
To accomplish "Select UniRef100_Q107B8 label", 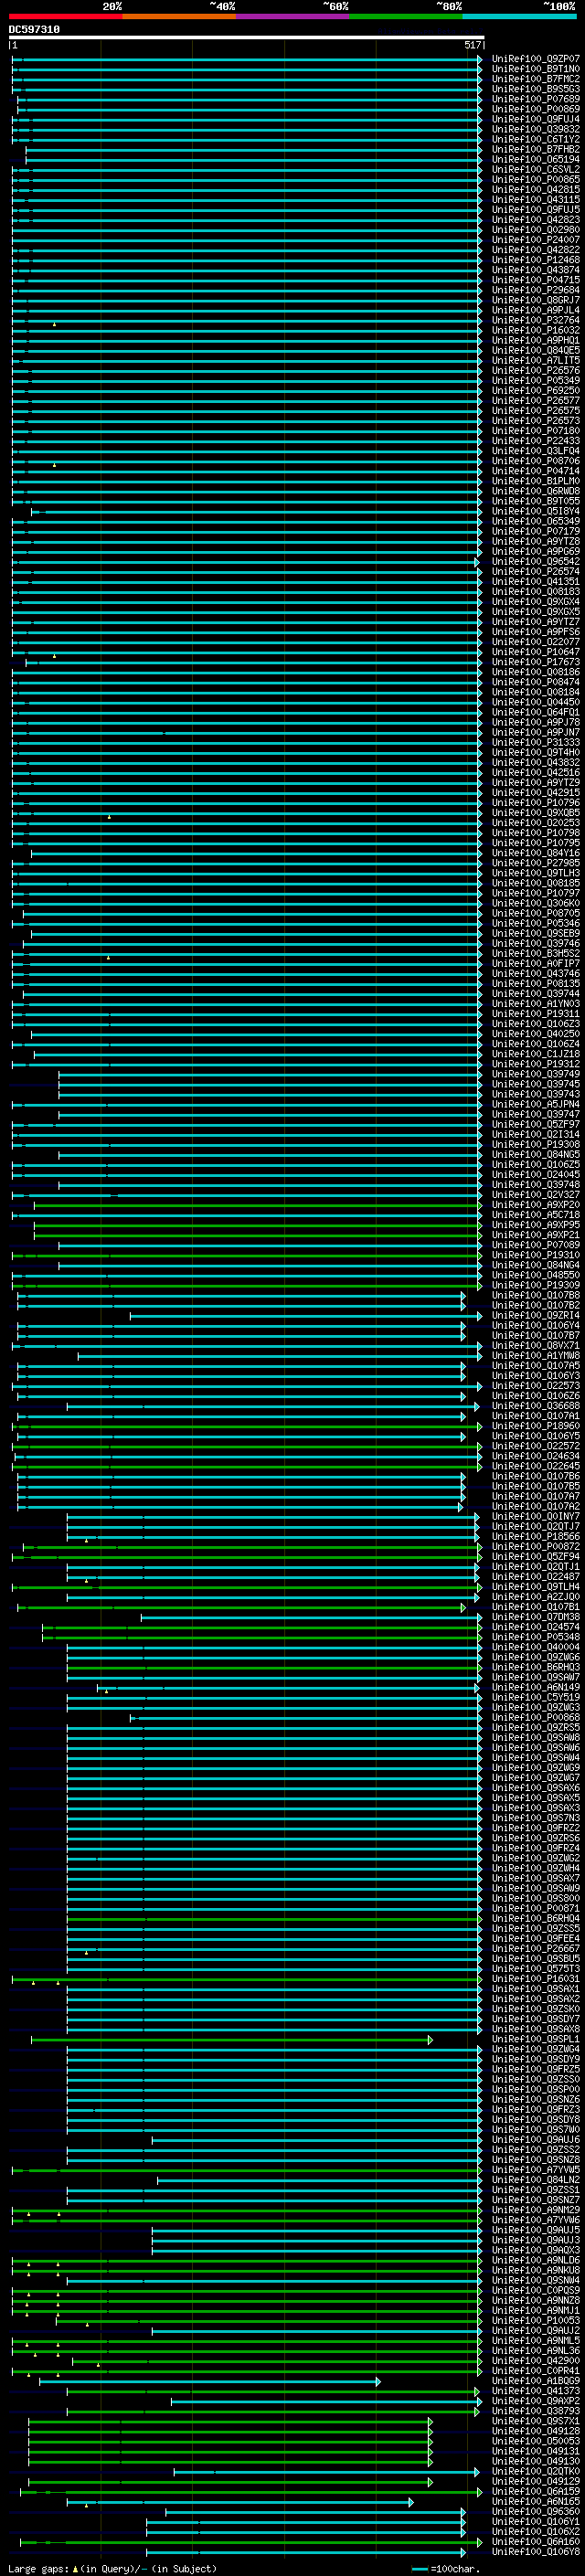I will [x=536, y=1295].
